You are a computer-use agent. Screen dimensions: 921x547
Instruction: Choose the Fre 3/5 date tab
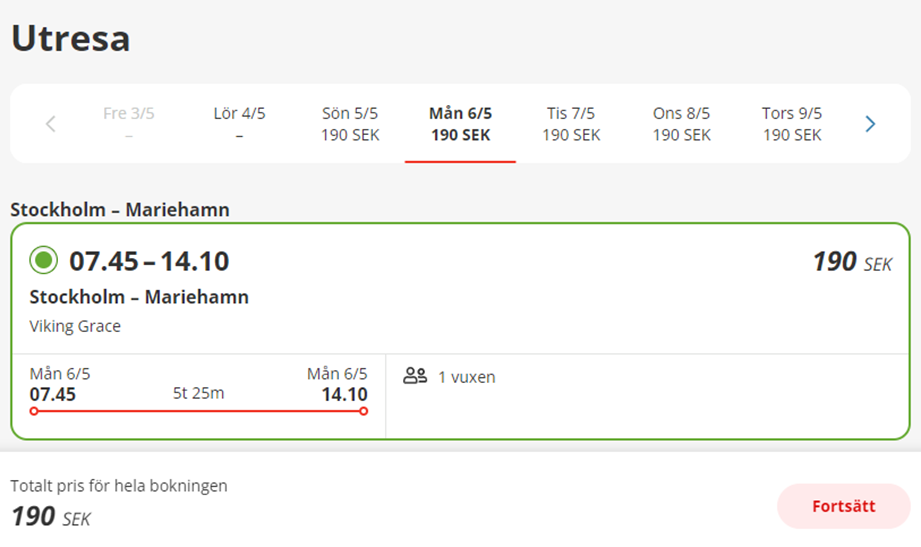pyautogui.click(x=129, y=123)
